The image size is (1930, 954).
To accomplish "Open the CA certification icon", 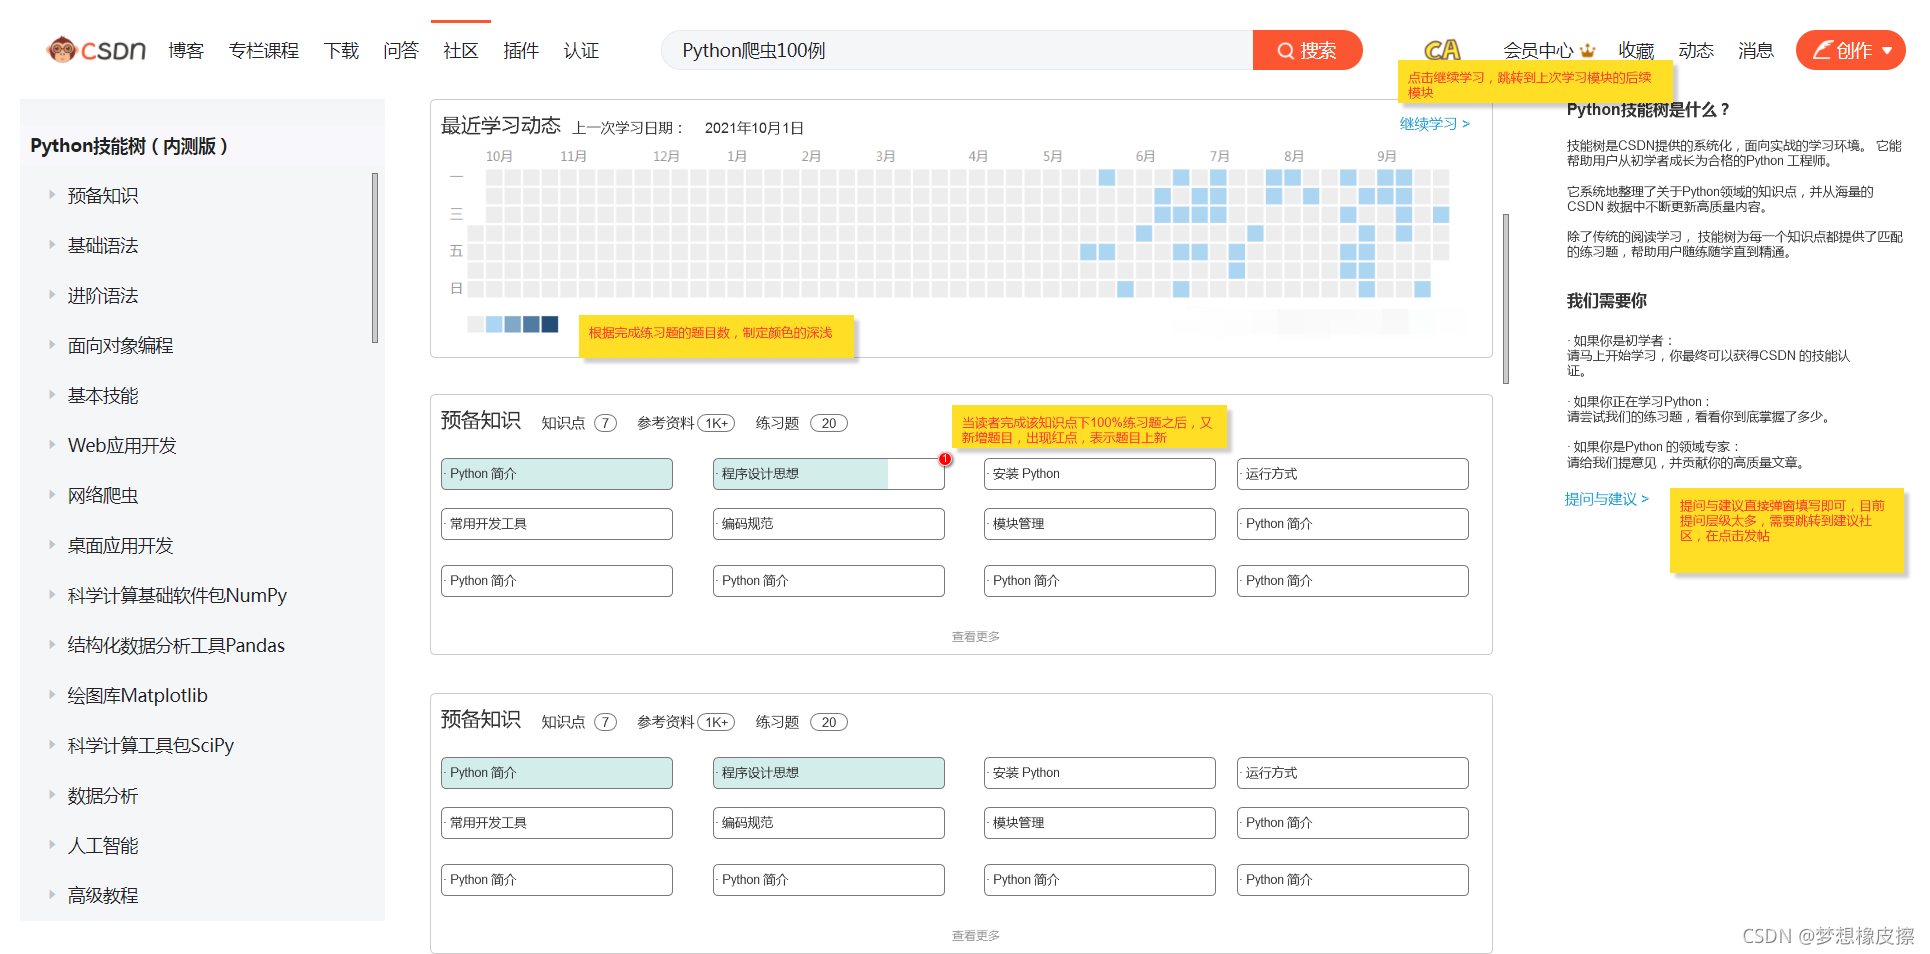I will [1442, 50].
